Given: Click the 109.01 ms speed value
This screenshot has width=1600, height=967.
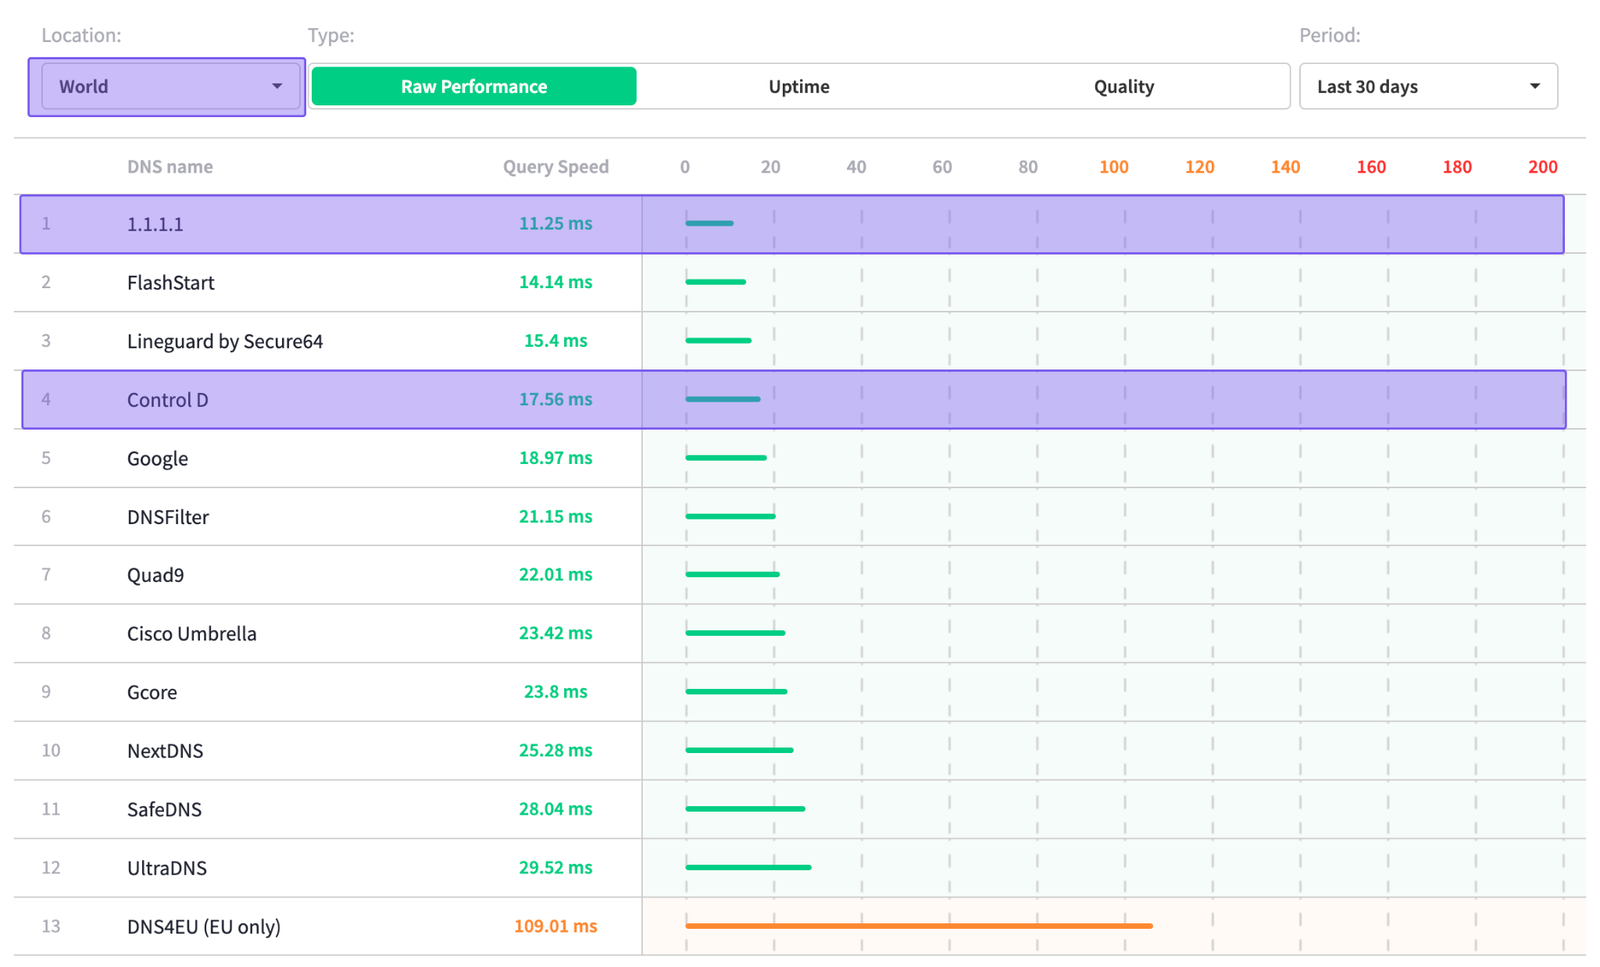Looking at the screenshot, I should [555, 926].
